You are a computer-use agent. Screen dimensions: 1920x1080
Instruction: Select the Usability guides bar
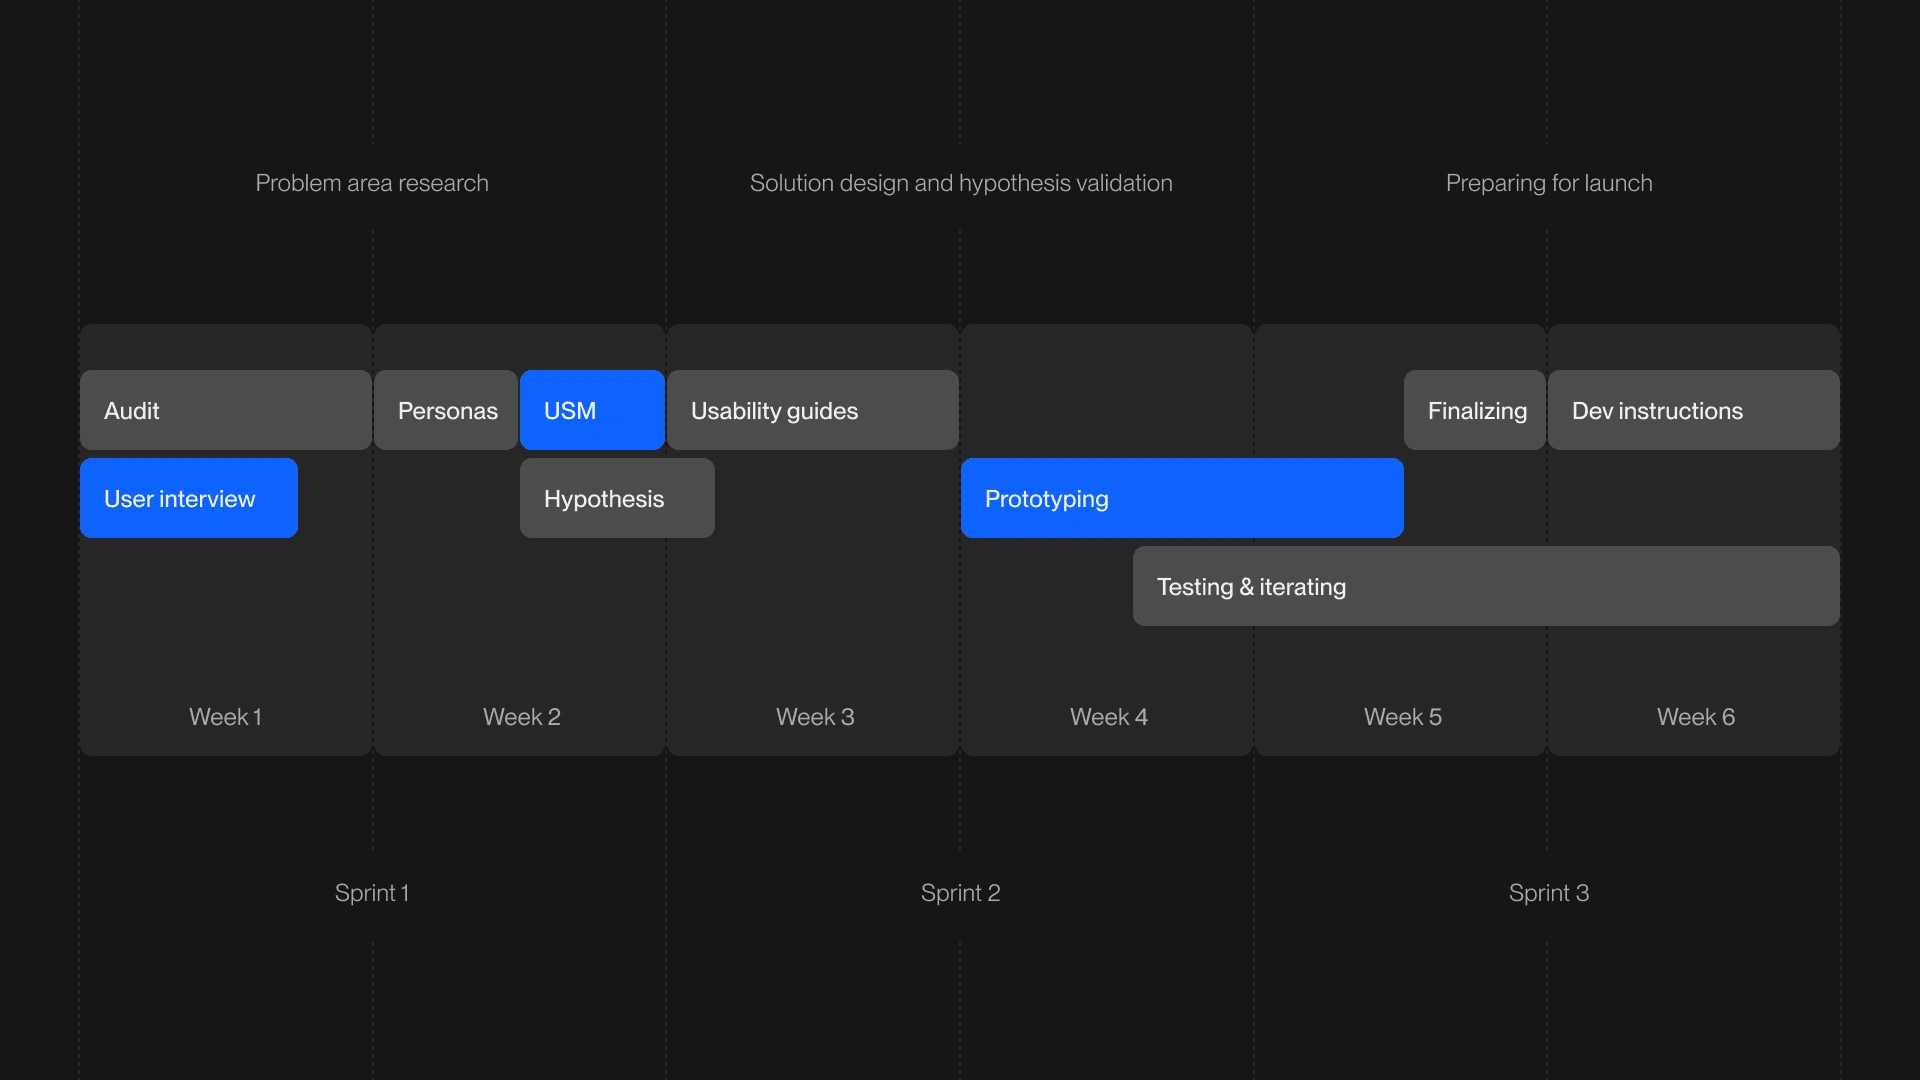812,410
